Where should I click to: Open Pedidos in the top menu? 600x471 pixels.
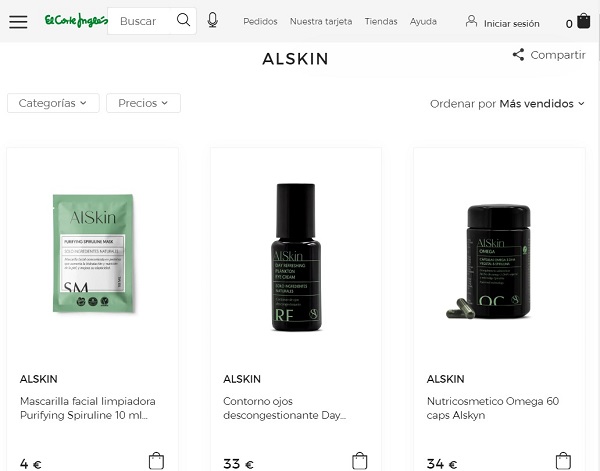click(260, 21)
